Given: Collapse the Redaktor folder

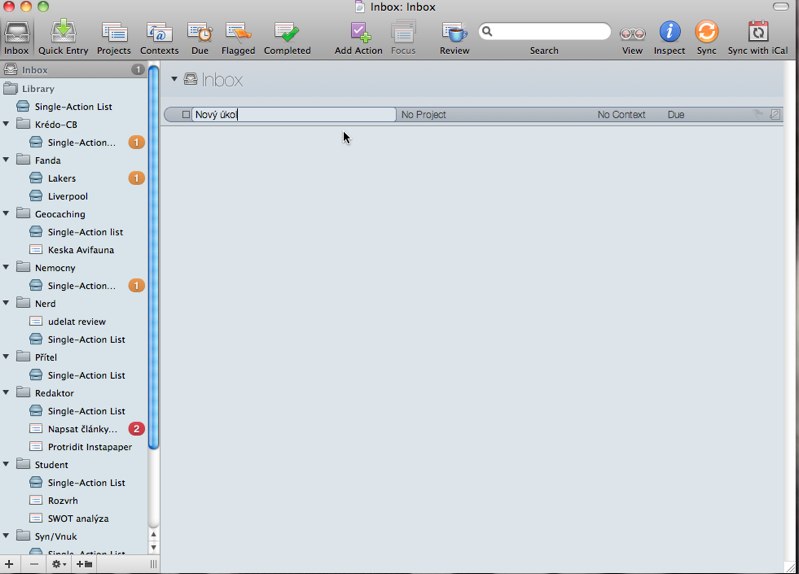Looking at the screenshot, I should [6, 393].
